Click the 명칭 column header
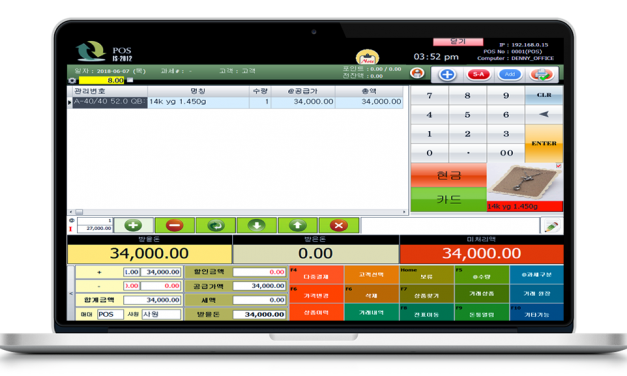This screenshot has height=376, width=627. coord(198,91)
